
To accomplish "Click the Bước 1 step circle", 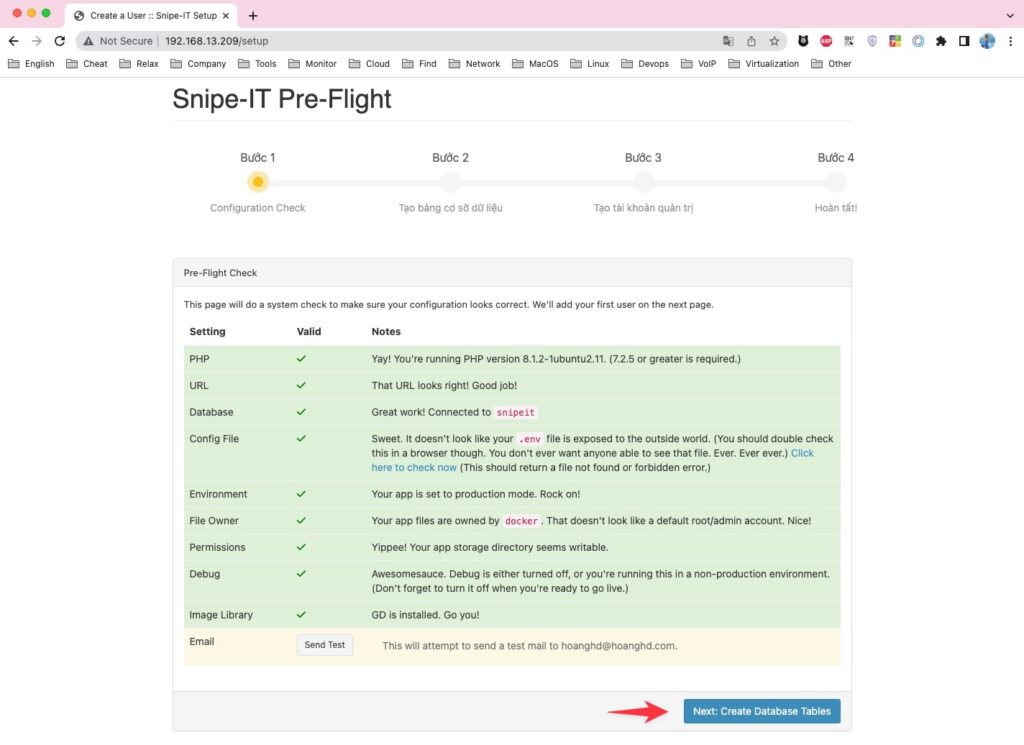I will [258, 182].
